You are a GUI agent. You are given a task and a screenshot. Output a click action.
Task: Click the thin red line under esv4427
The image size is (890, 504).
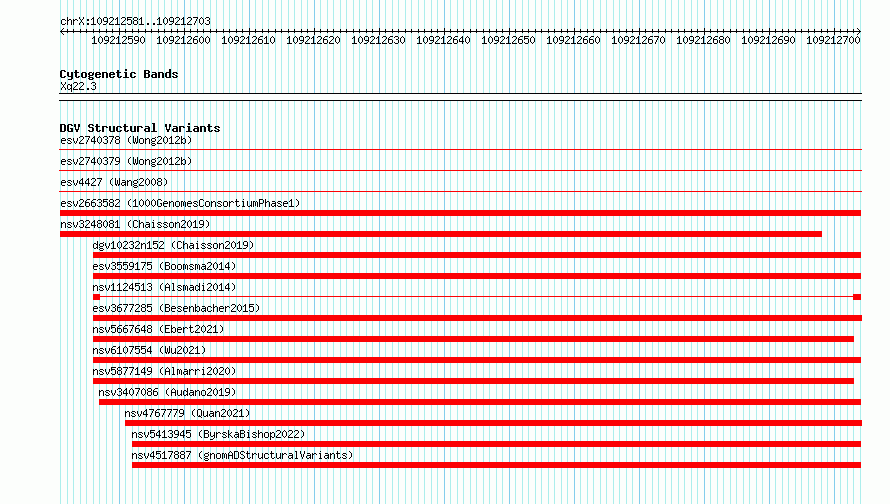click(x=461, y=192)
